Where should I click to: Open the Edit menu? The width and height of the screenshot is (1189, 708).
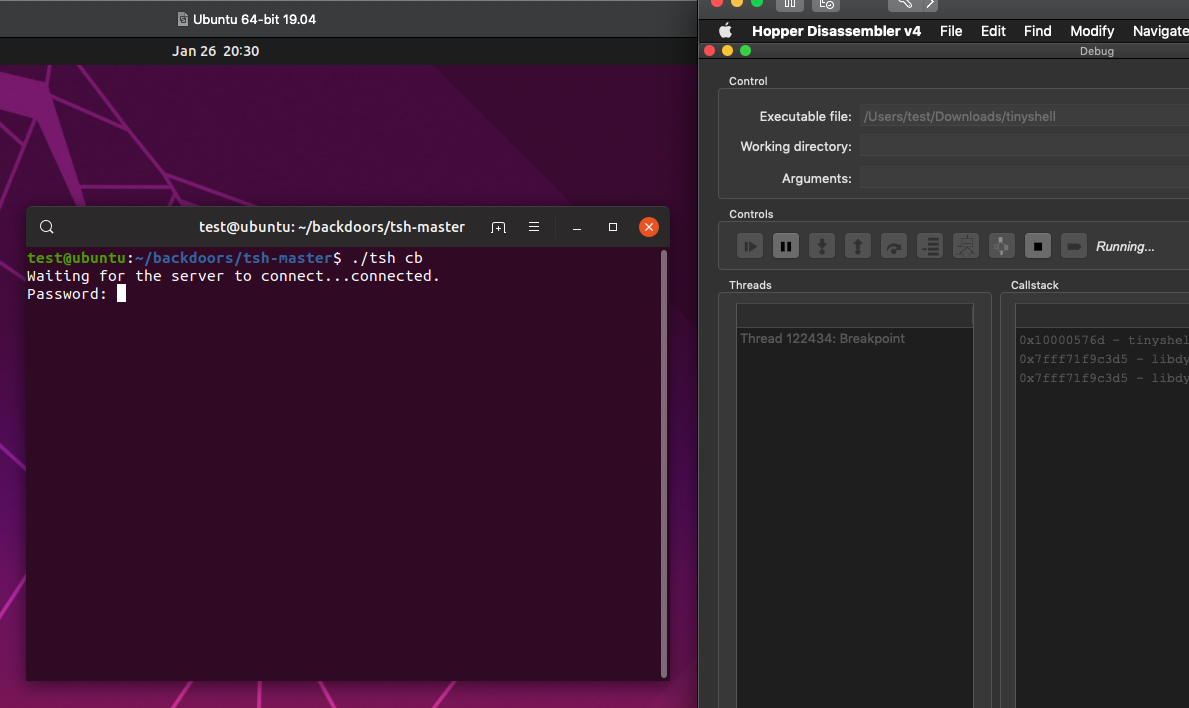tap(993, 31)
